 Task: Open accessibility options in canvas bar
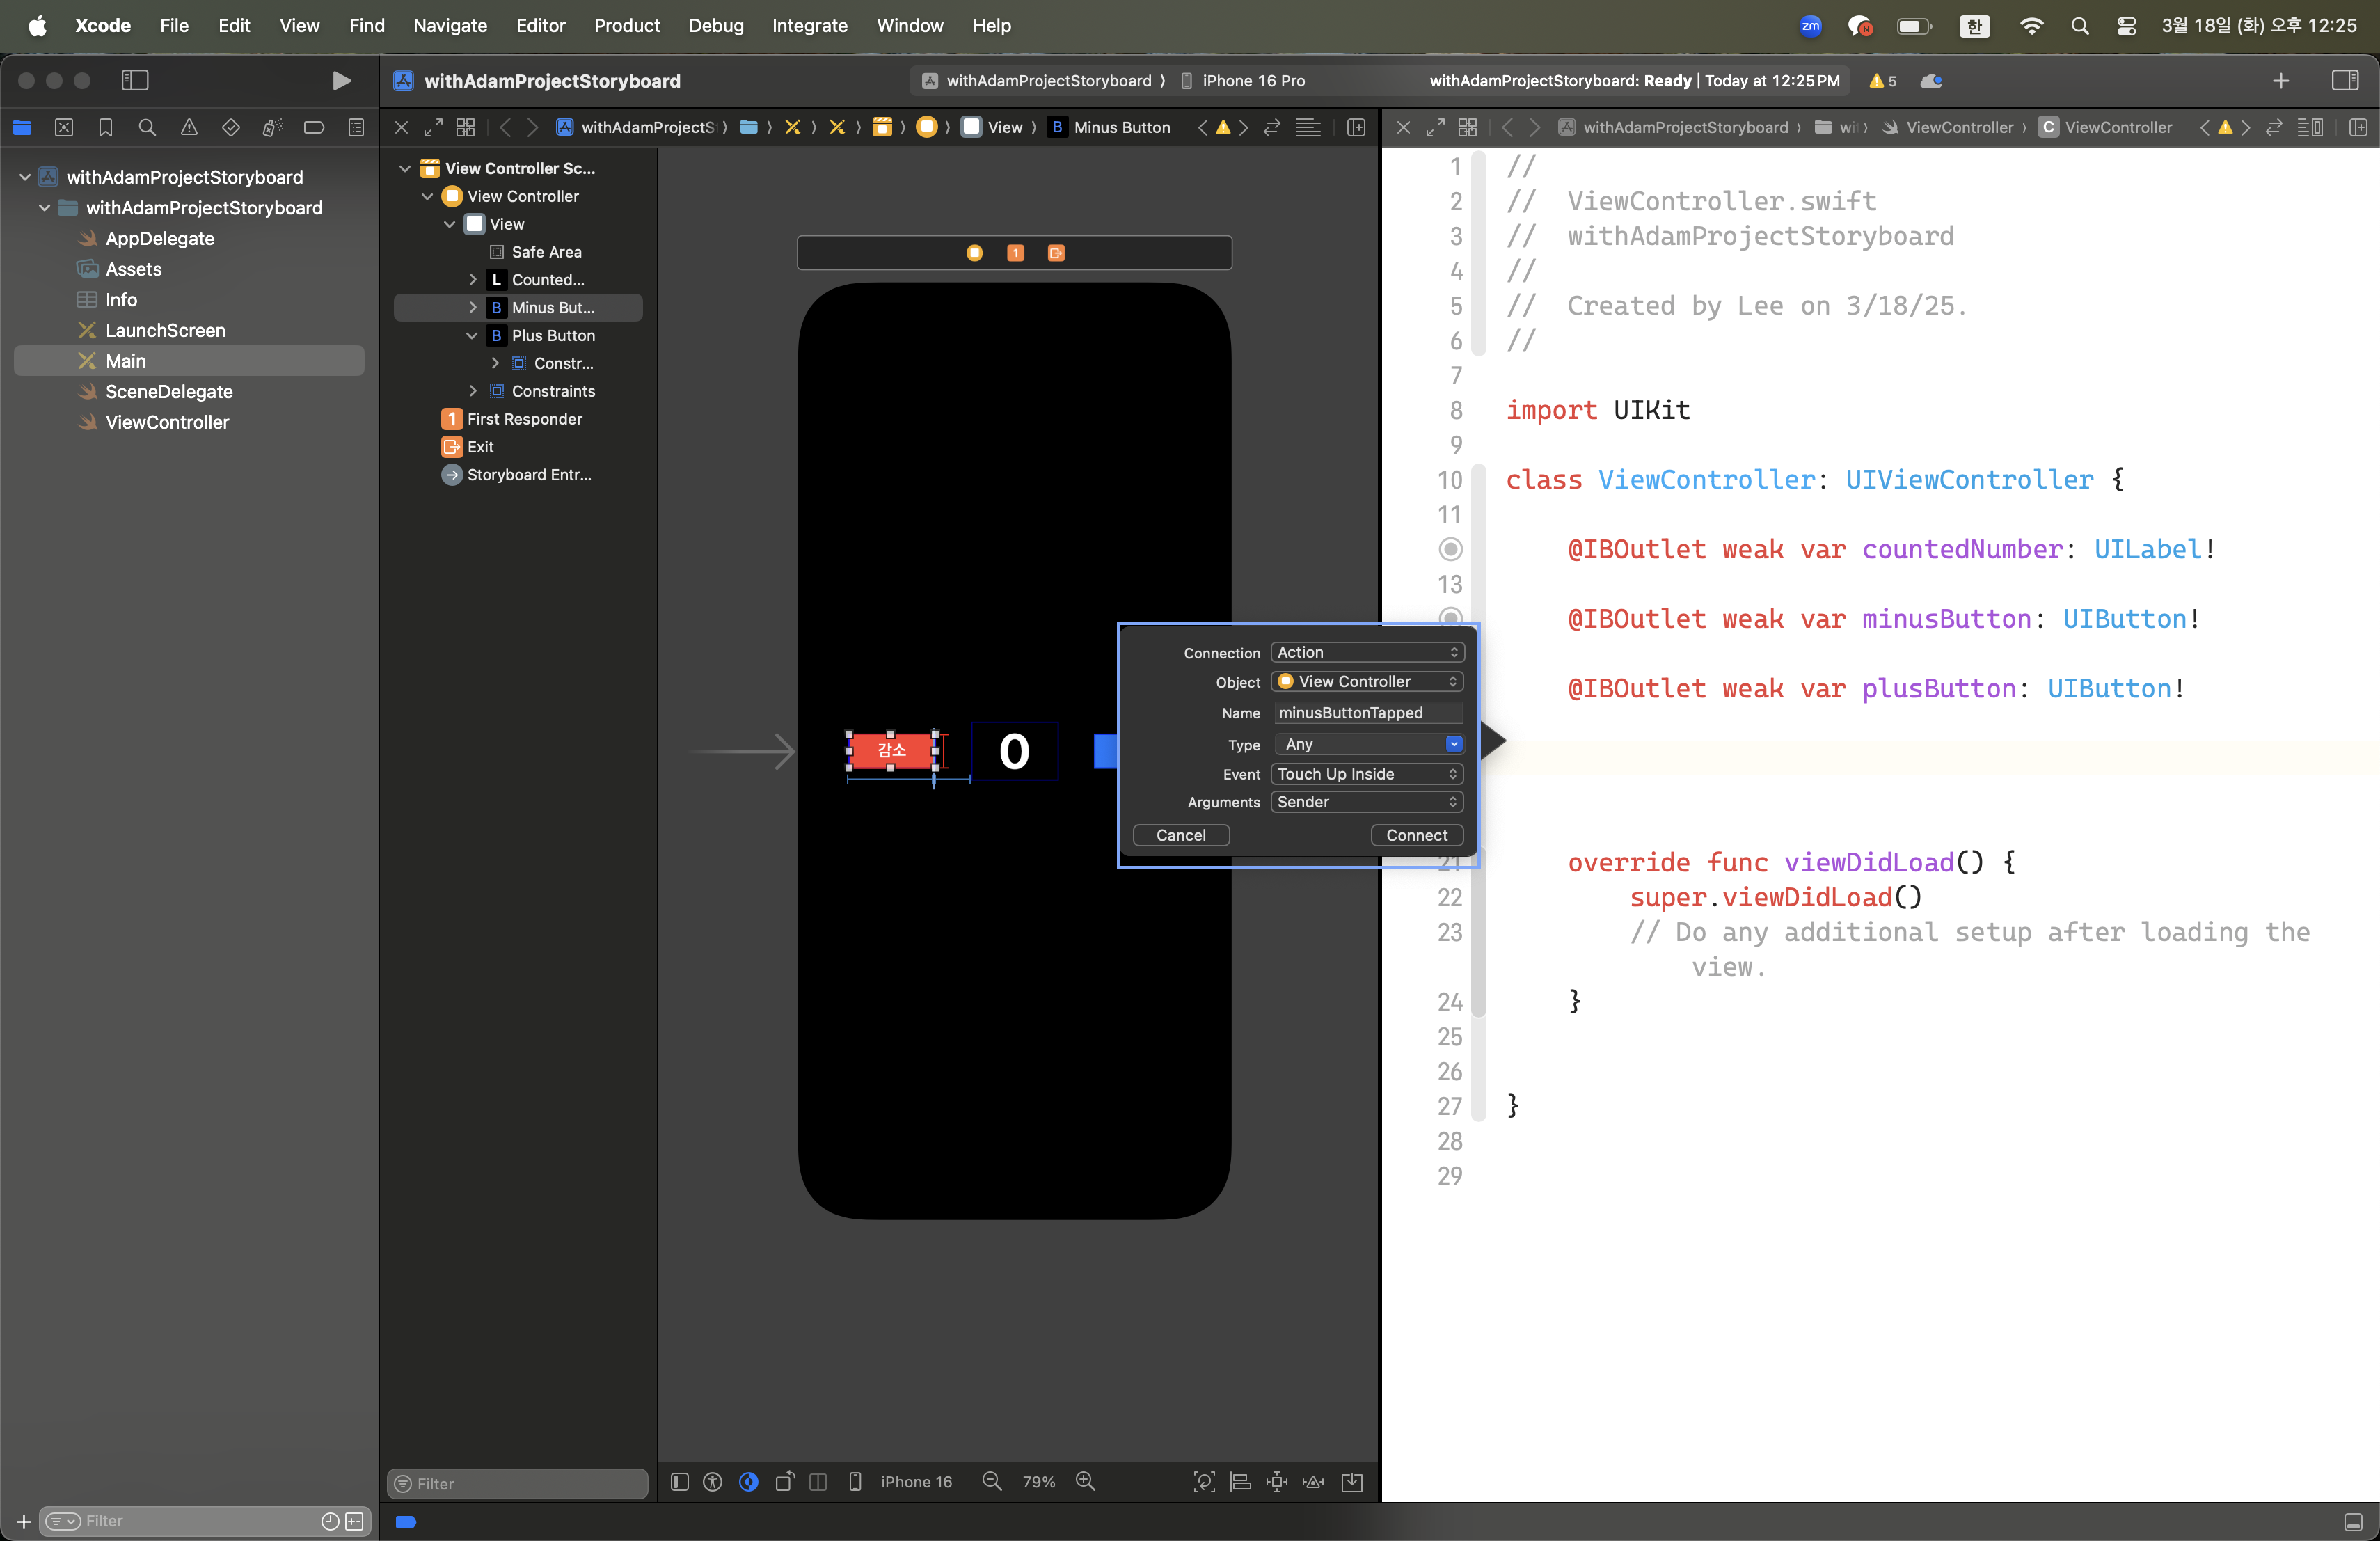(713, 1481)
